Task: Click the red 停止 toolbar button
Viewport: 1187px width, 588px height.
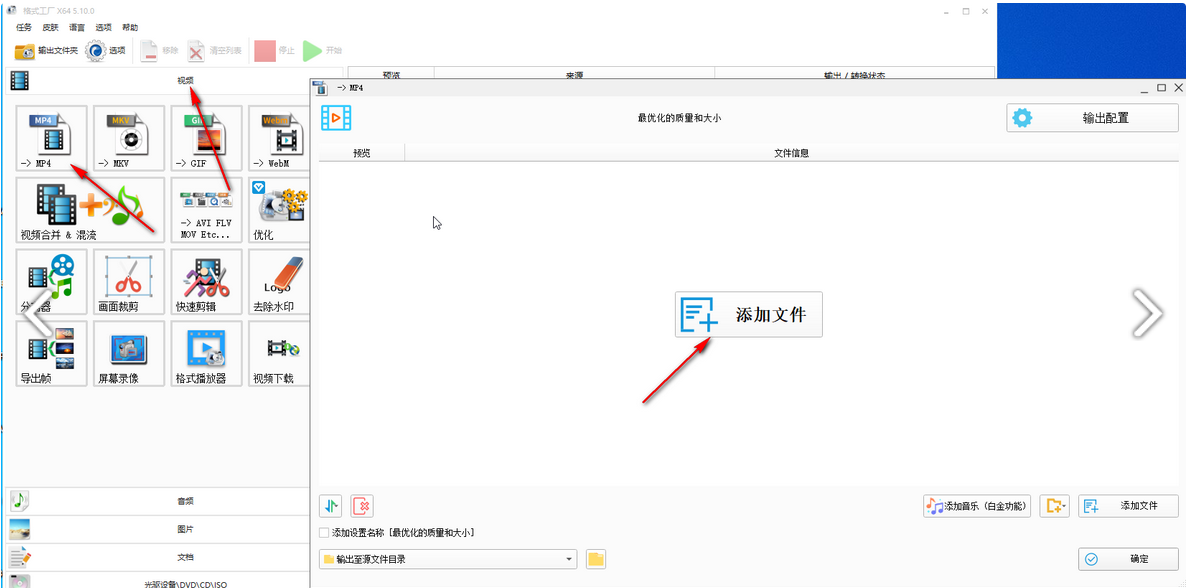Action: point(275,51)
